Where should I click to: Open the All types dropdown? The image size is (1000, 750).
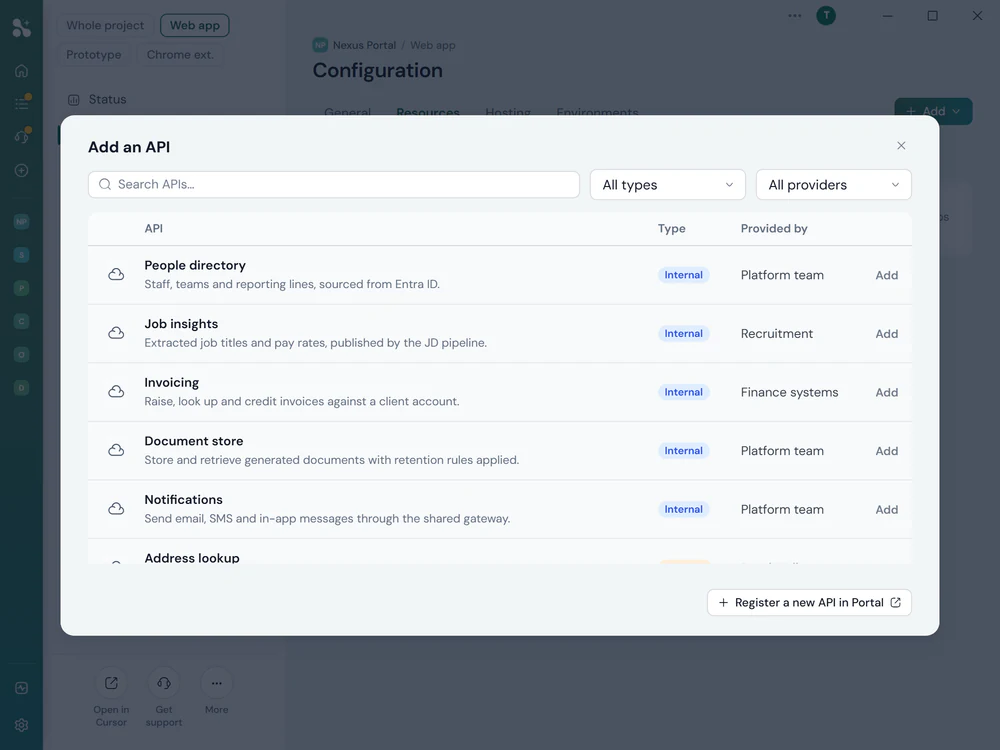click(x=668, y=184)
